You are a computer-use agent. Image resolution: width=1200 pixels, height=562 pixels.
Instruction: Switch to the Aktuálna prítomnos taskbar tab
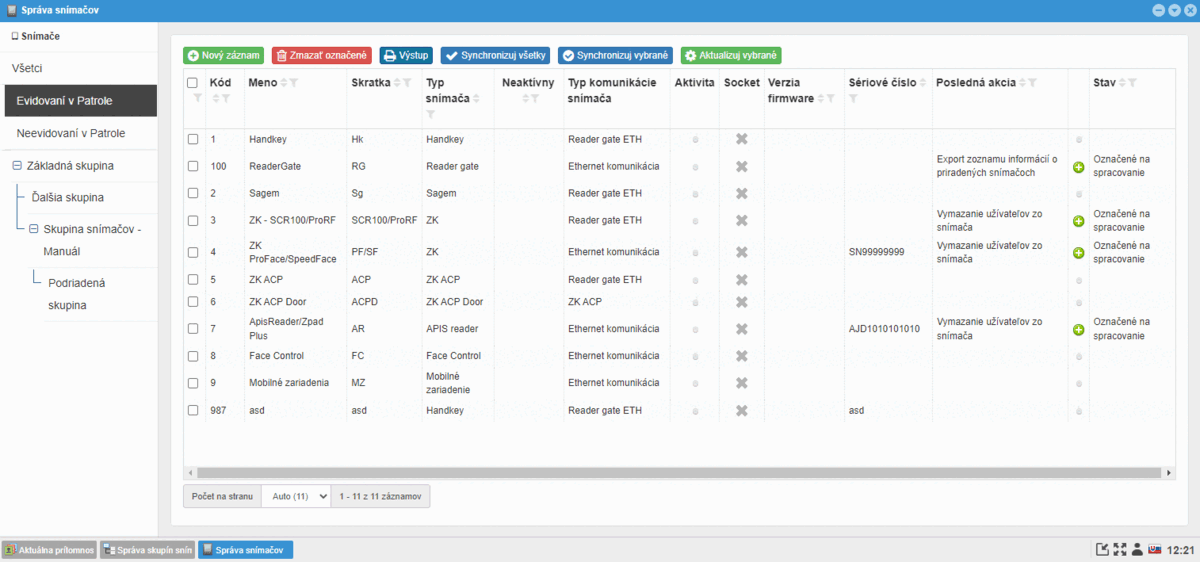49,550
